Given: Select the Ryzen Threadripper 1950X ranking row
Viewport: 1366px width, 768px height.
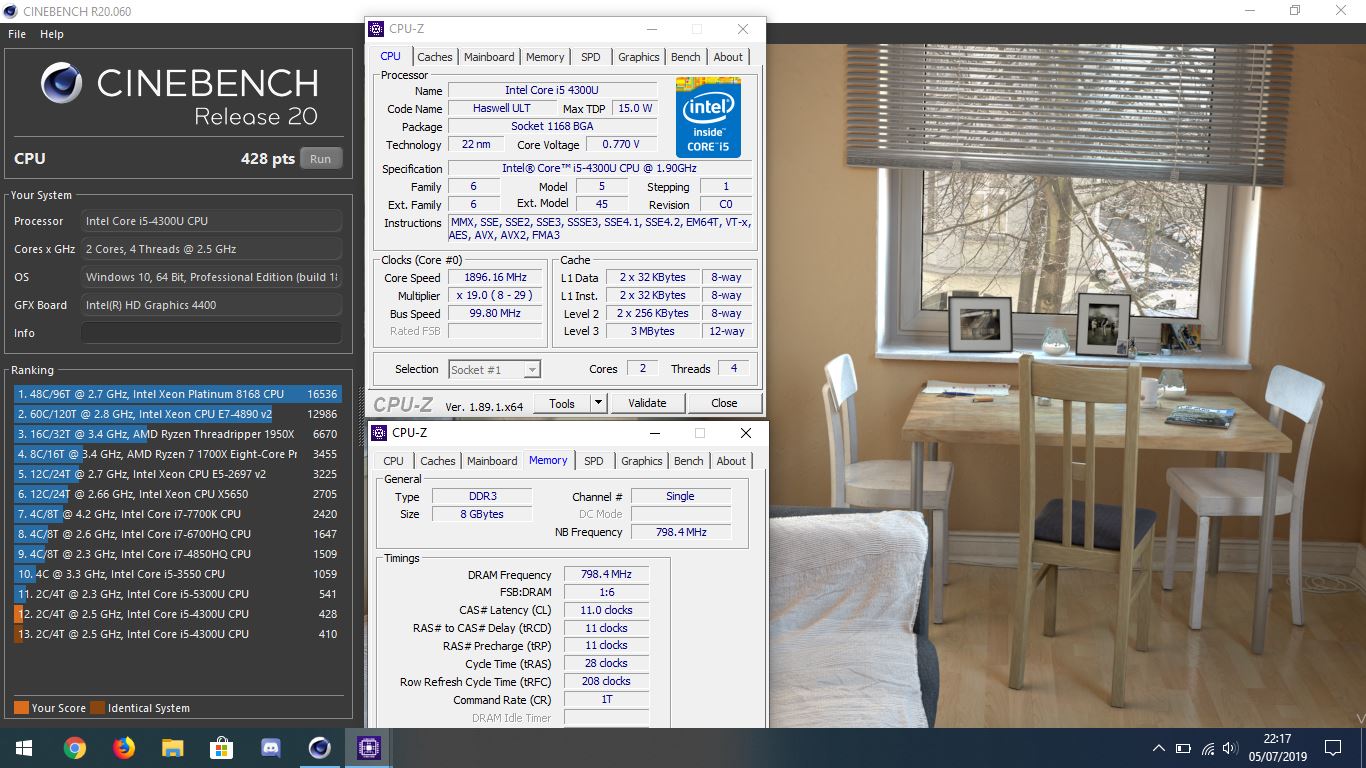Looking at the screenshot, I should (x=178, y=434).
